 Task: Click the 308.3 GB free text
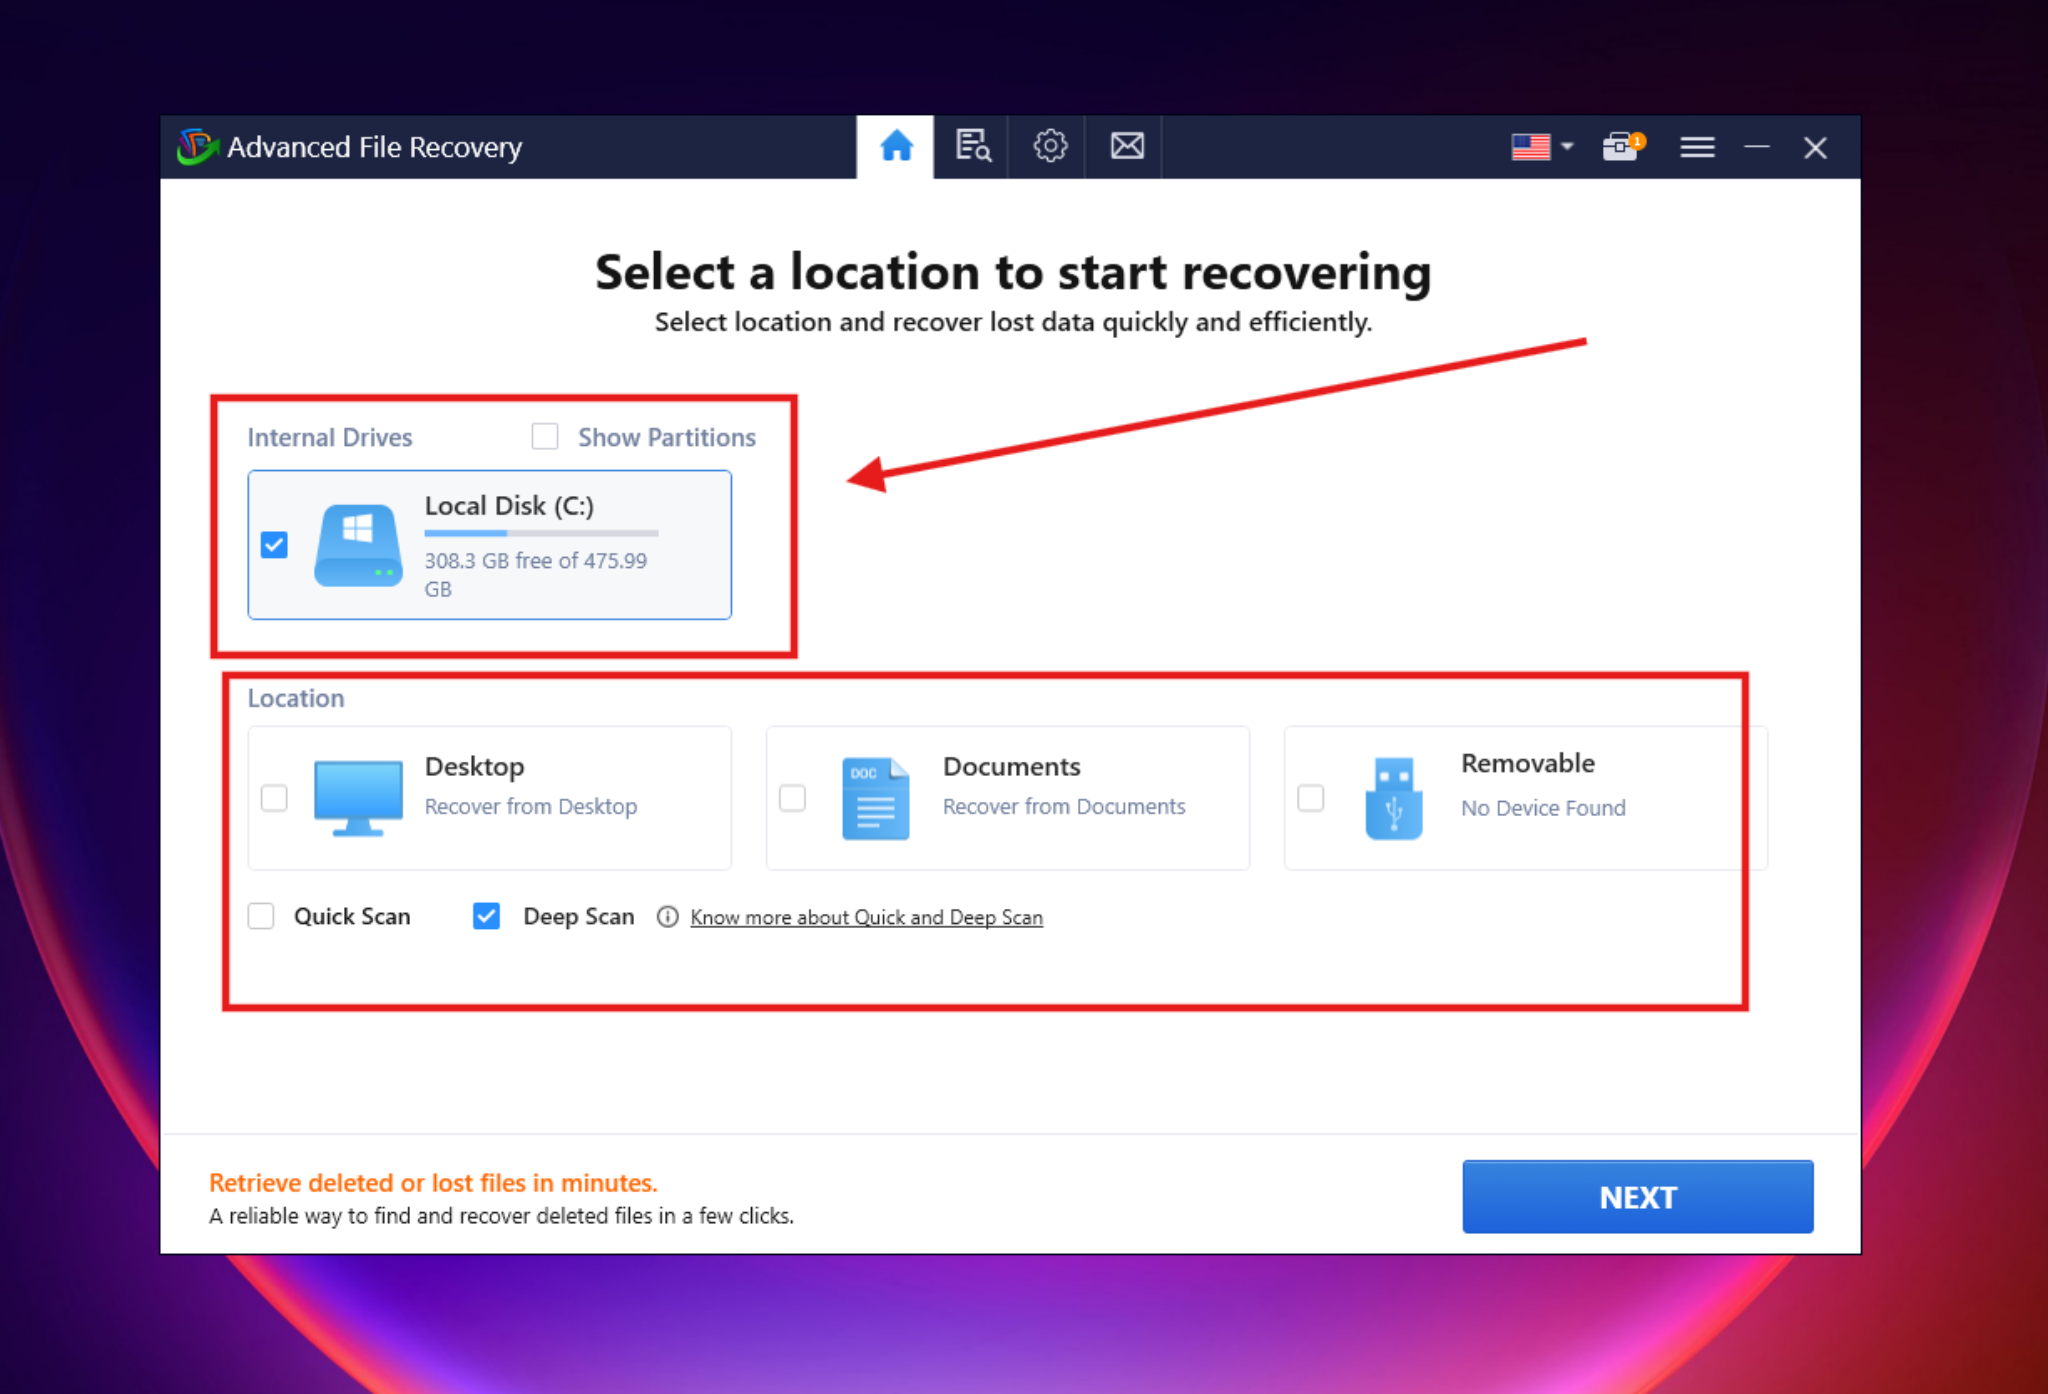click(536, 574)
